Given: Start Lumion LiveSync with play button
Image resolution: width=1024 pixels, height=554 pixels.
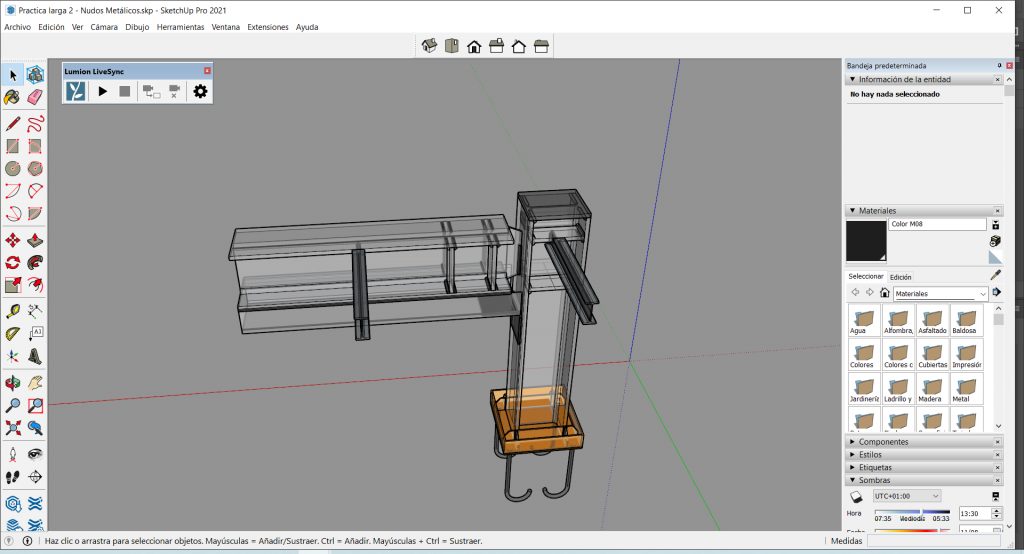Looking at the screenshot, I should click(102, 91).
